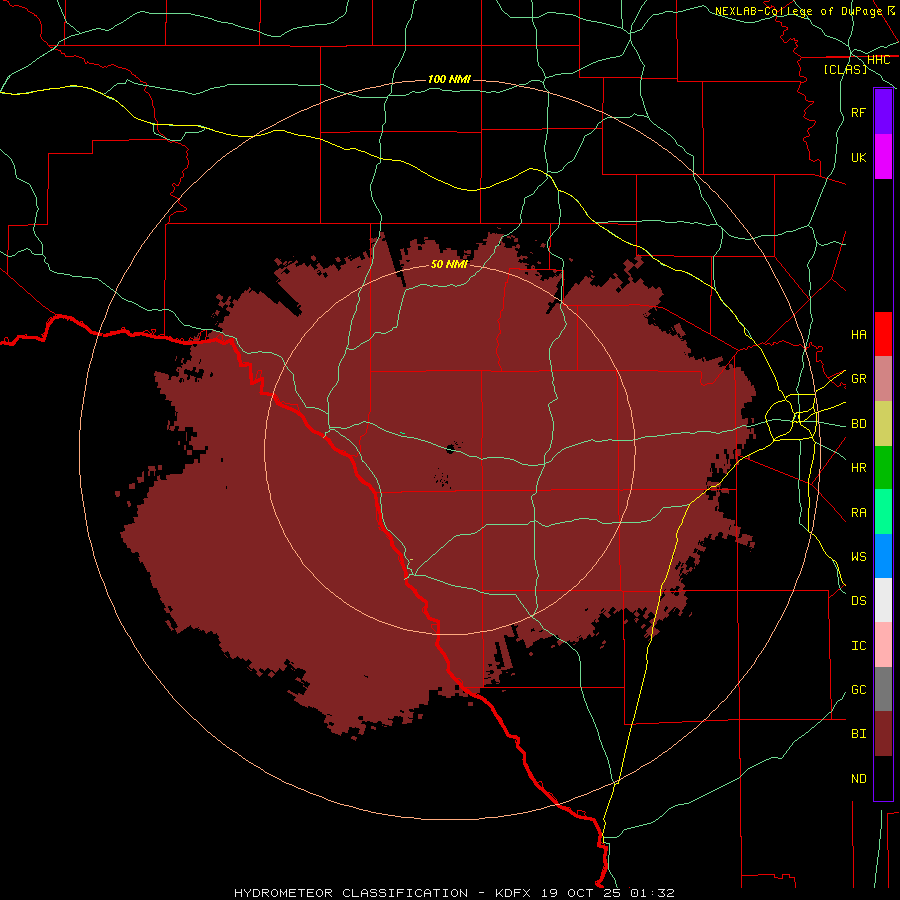Click the RA legend label
This screenshot has width=900, height=900.
[858, 513]
